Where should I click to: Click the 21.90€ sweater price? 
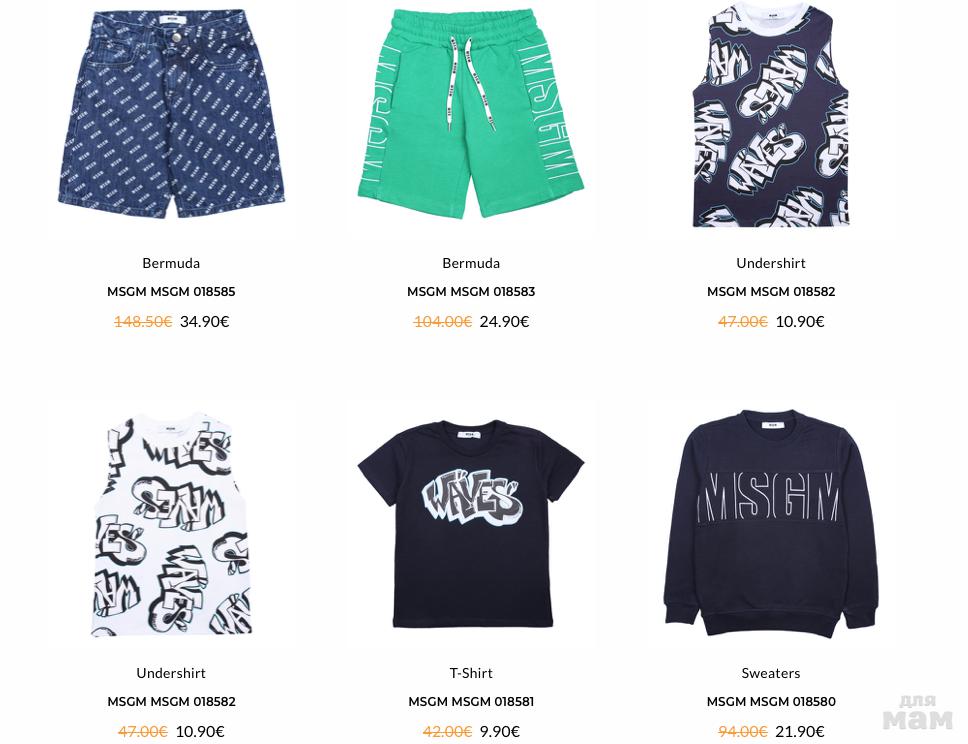(799, 732)
